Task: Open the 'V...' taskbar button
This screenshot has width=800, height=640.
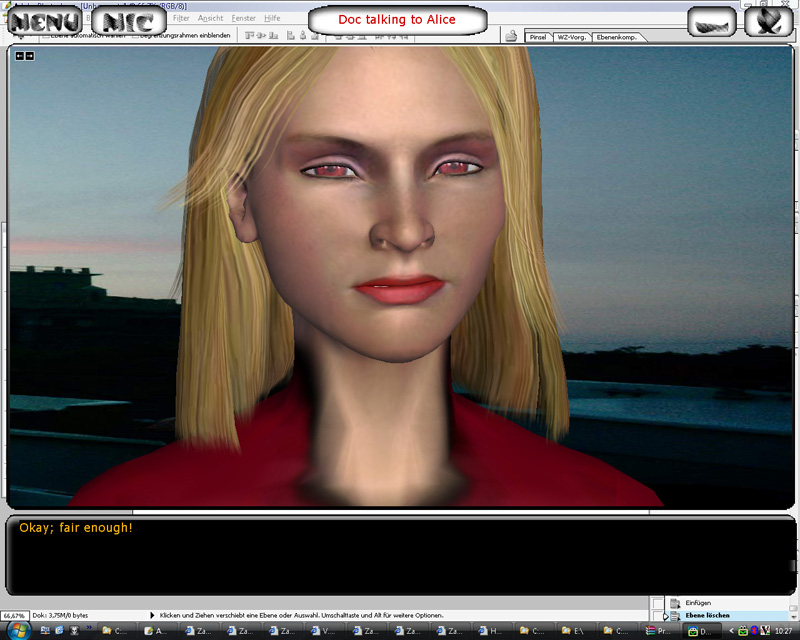Action: pos(327,631)
